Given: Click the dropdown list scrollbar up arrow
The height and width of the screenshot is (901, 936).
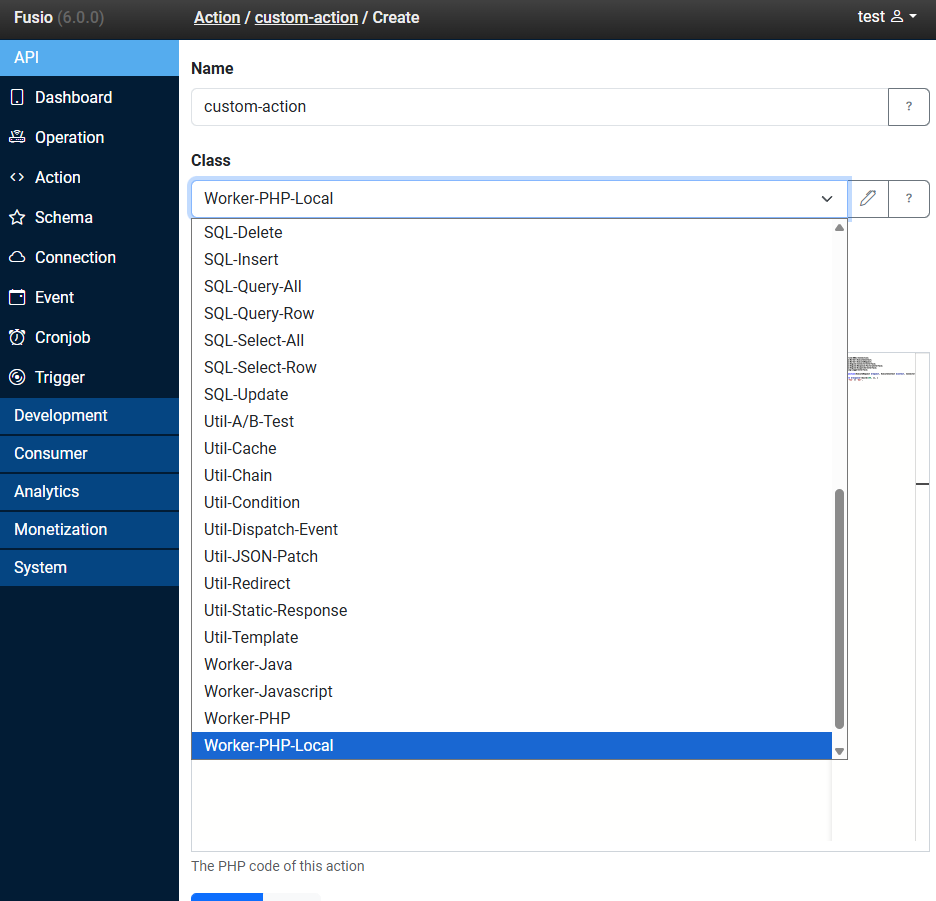Looking at the screenshot, I should click(840, 227).
